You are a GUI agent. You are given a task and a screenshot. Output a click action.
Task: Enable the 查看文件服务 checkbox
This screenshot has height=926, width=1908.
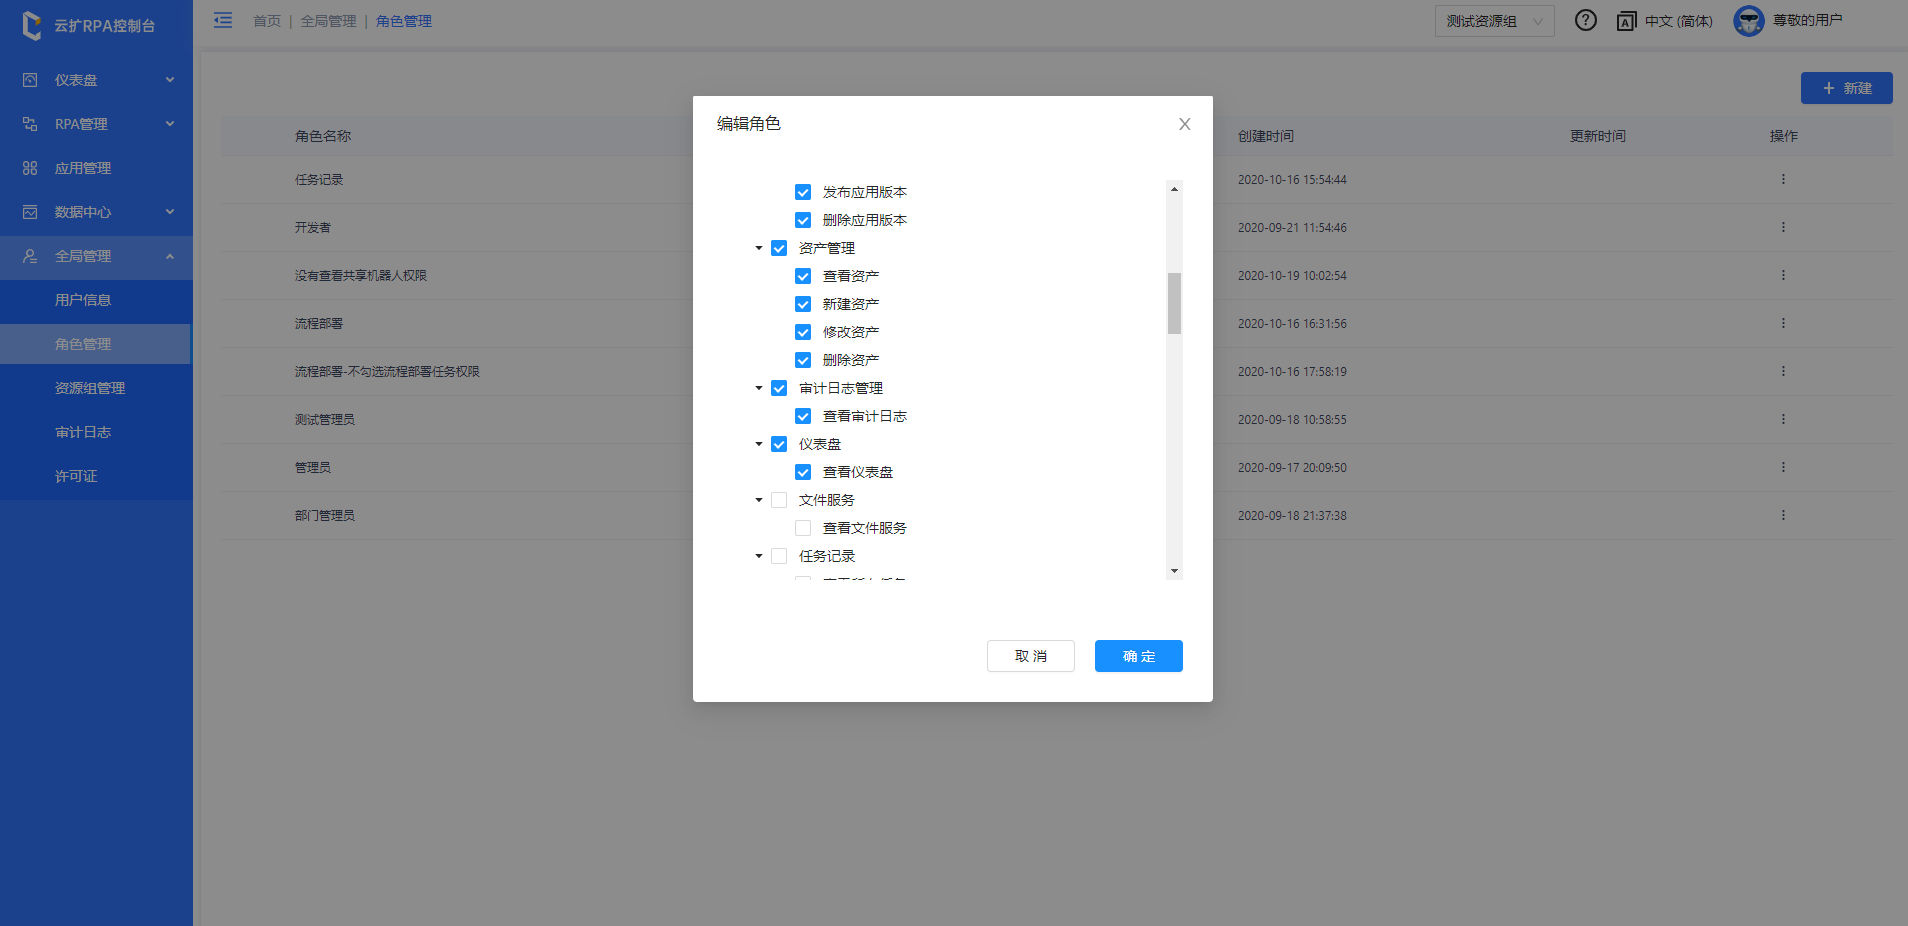[803, 528]
